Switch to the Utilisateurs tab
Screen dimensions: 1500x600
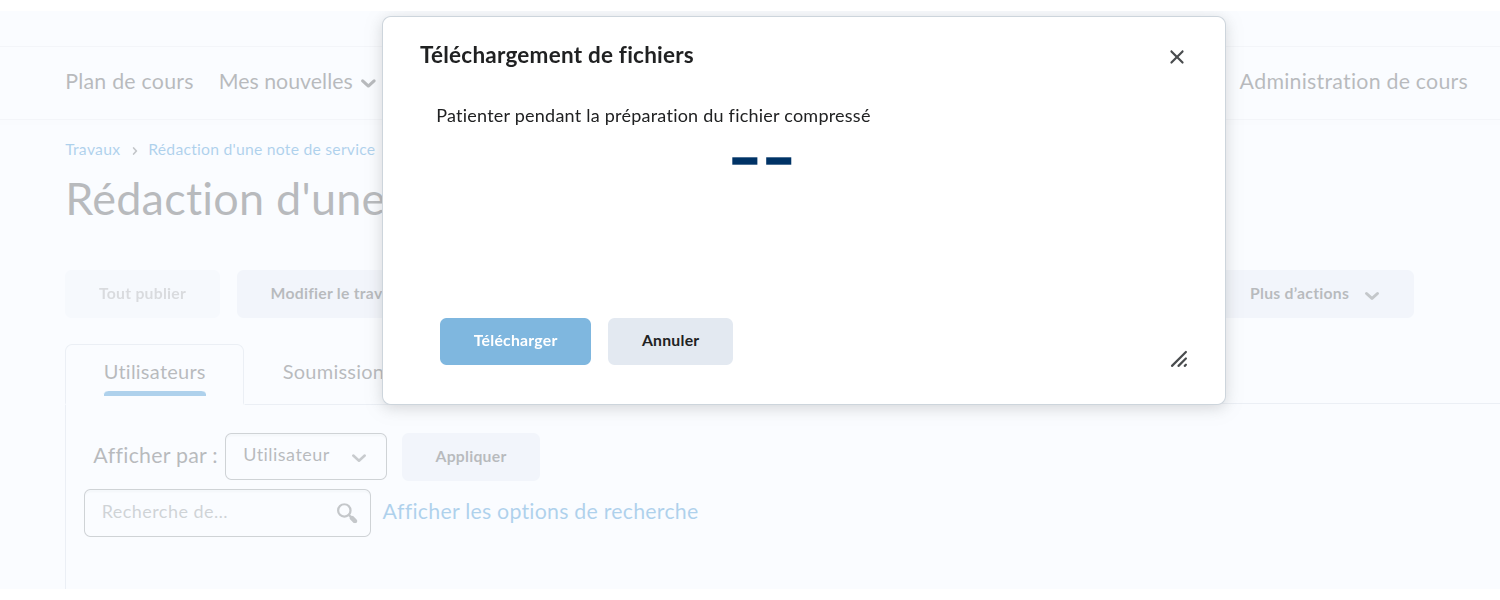154,373
